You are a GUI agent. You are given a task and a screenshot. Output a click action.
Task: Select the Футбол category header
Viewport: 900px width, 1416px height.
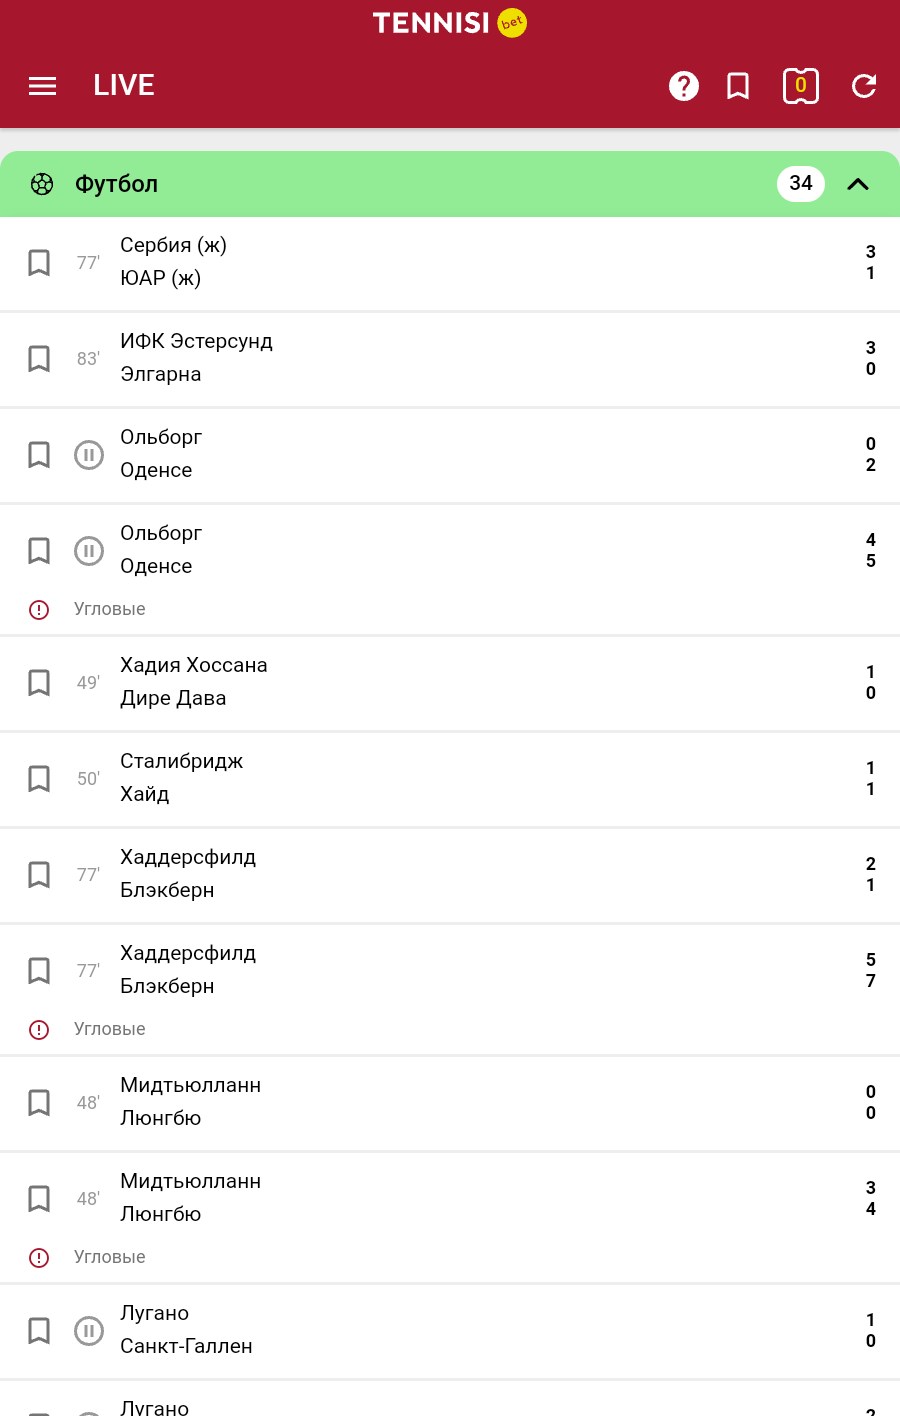pos(117,184)
